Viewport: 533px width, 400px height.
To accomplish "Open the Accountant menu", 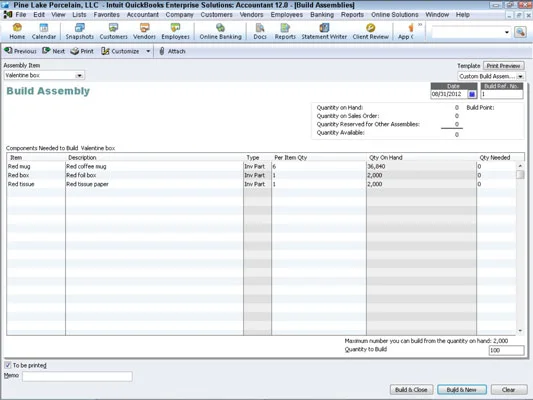I will 142,15.
